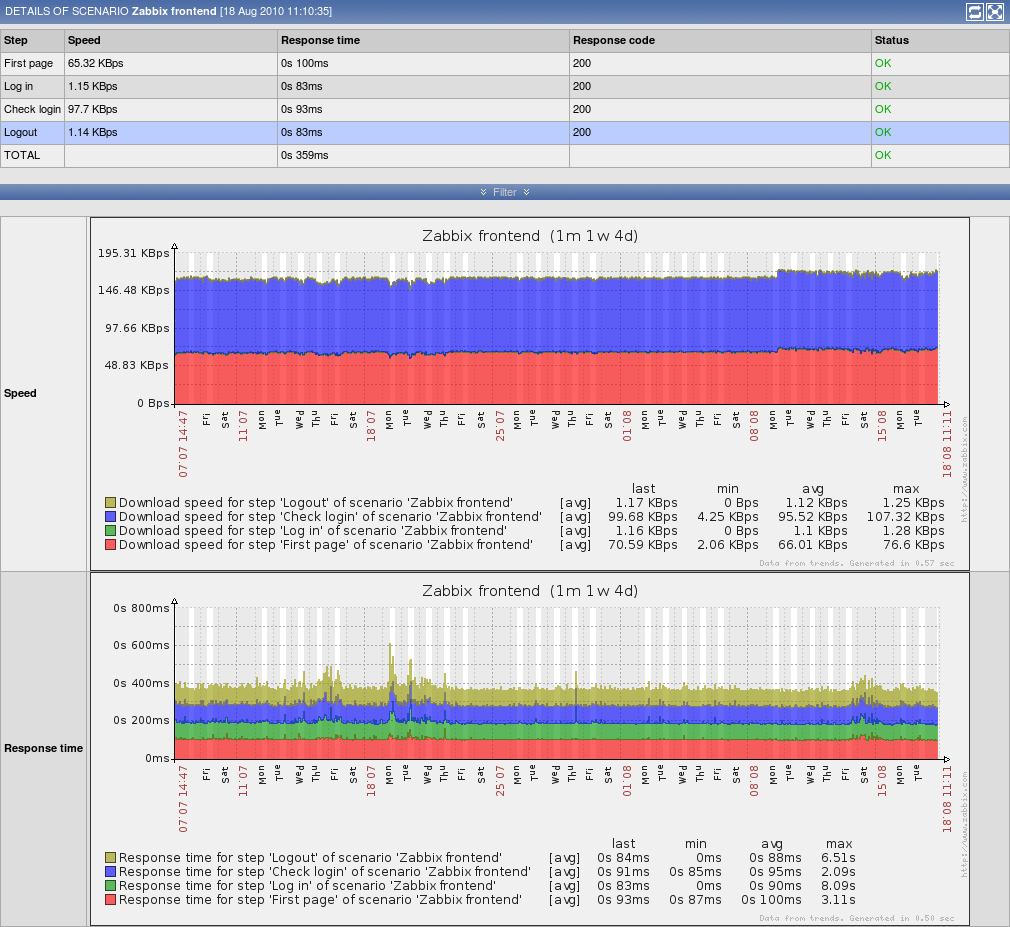This screenshot has height=927, width=1010.
Task: Click the First page row's "0s 100ms" cell
Action: tap(423, 63)
